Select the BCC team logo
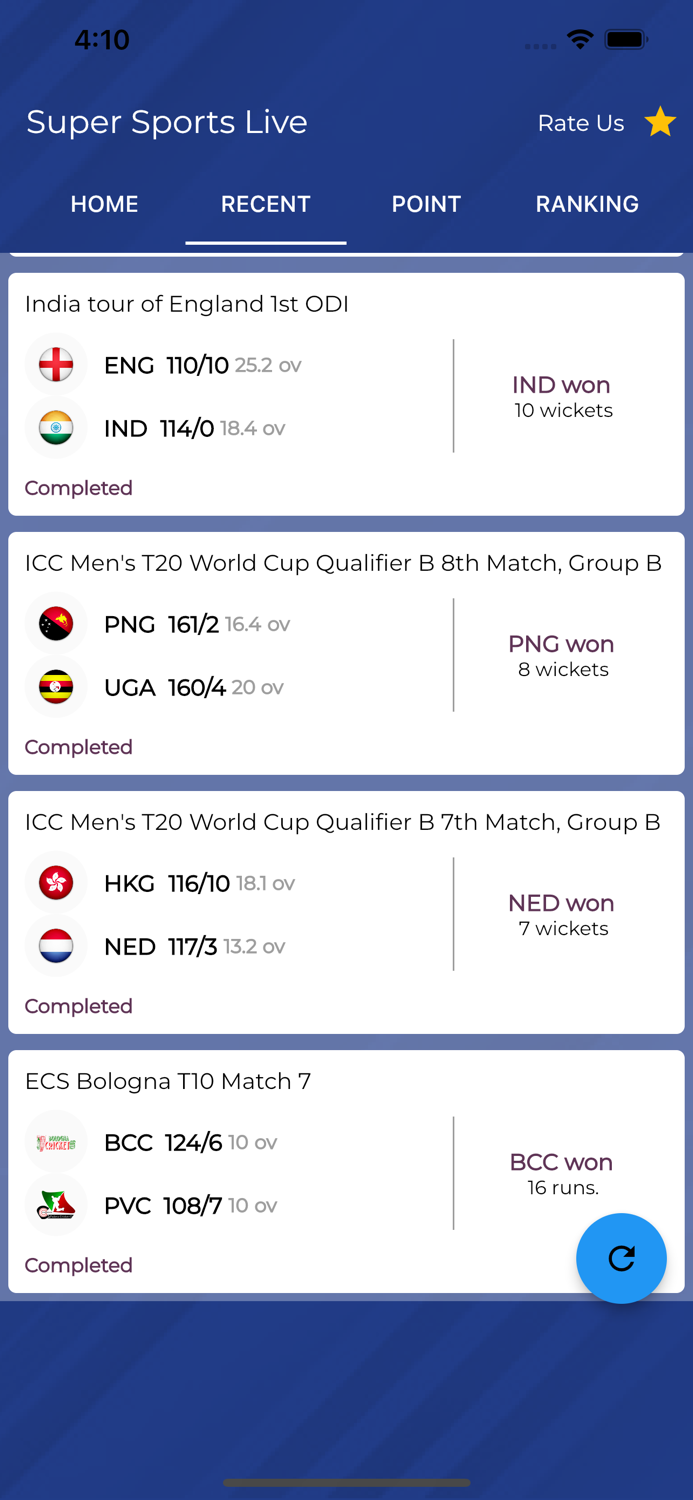The width and height of the screenshot is (693, 1500). click(x=56, y=1142)
